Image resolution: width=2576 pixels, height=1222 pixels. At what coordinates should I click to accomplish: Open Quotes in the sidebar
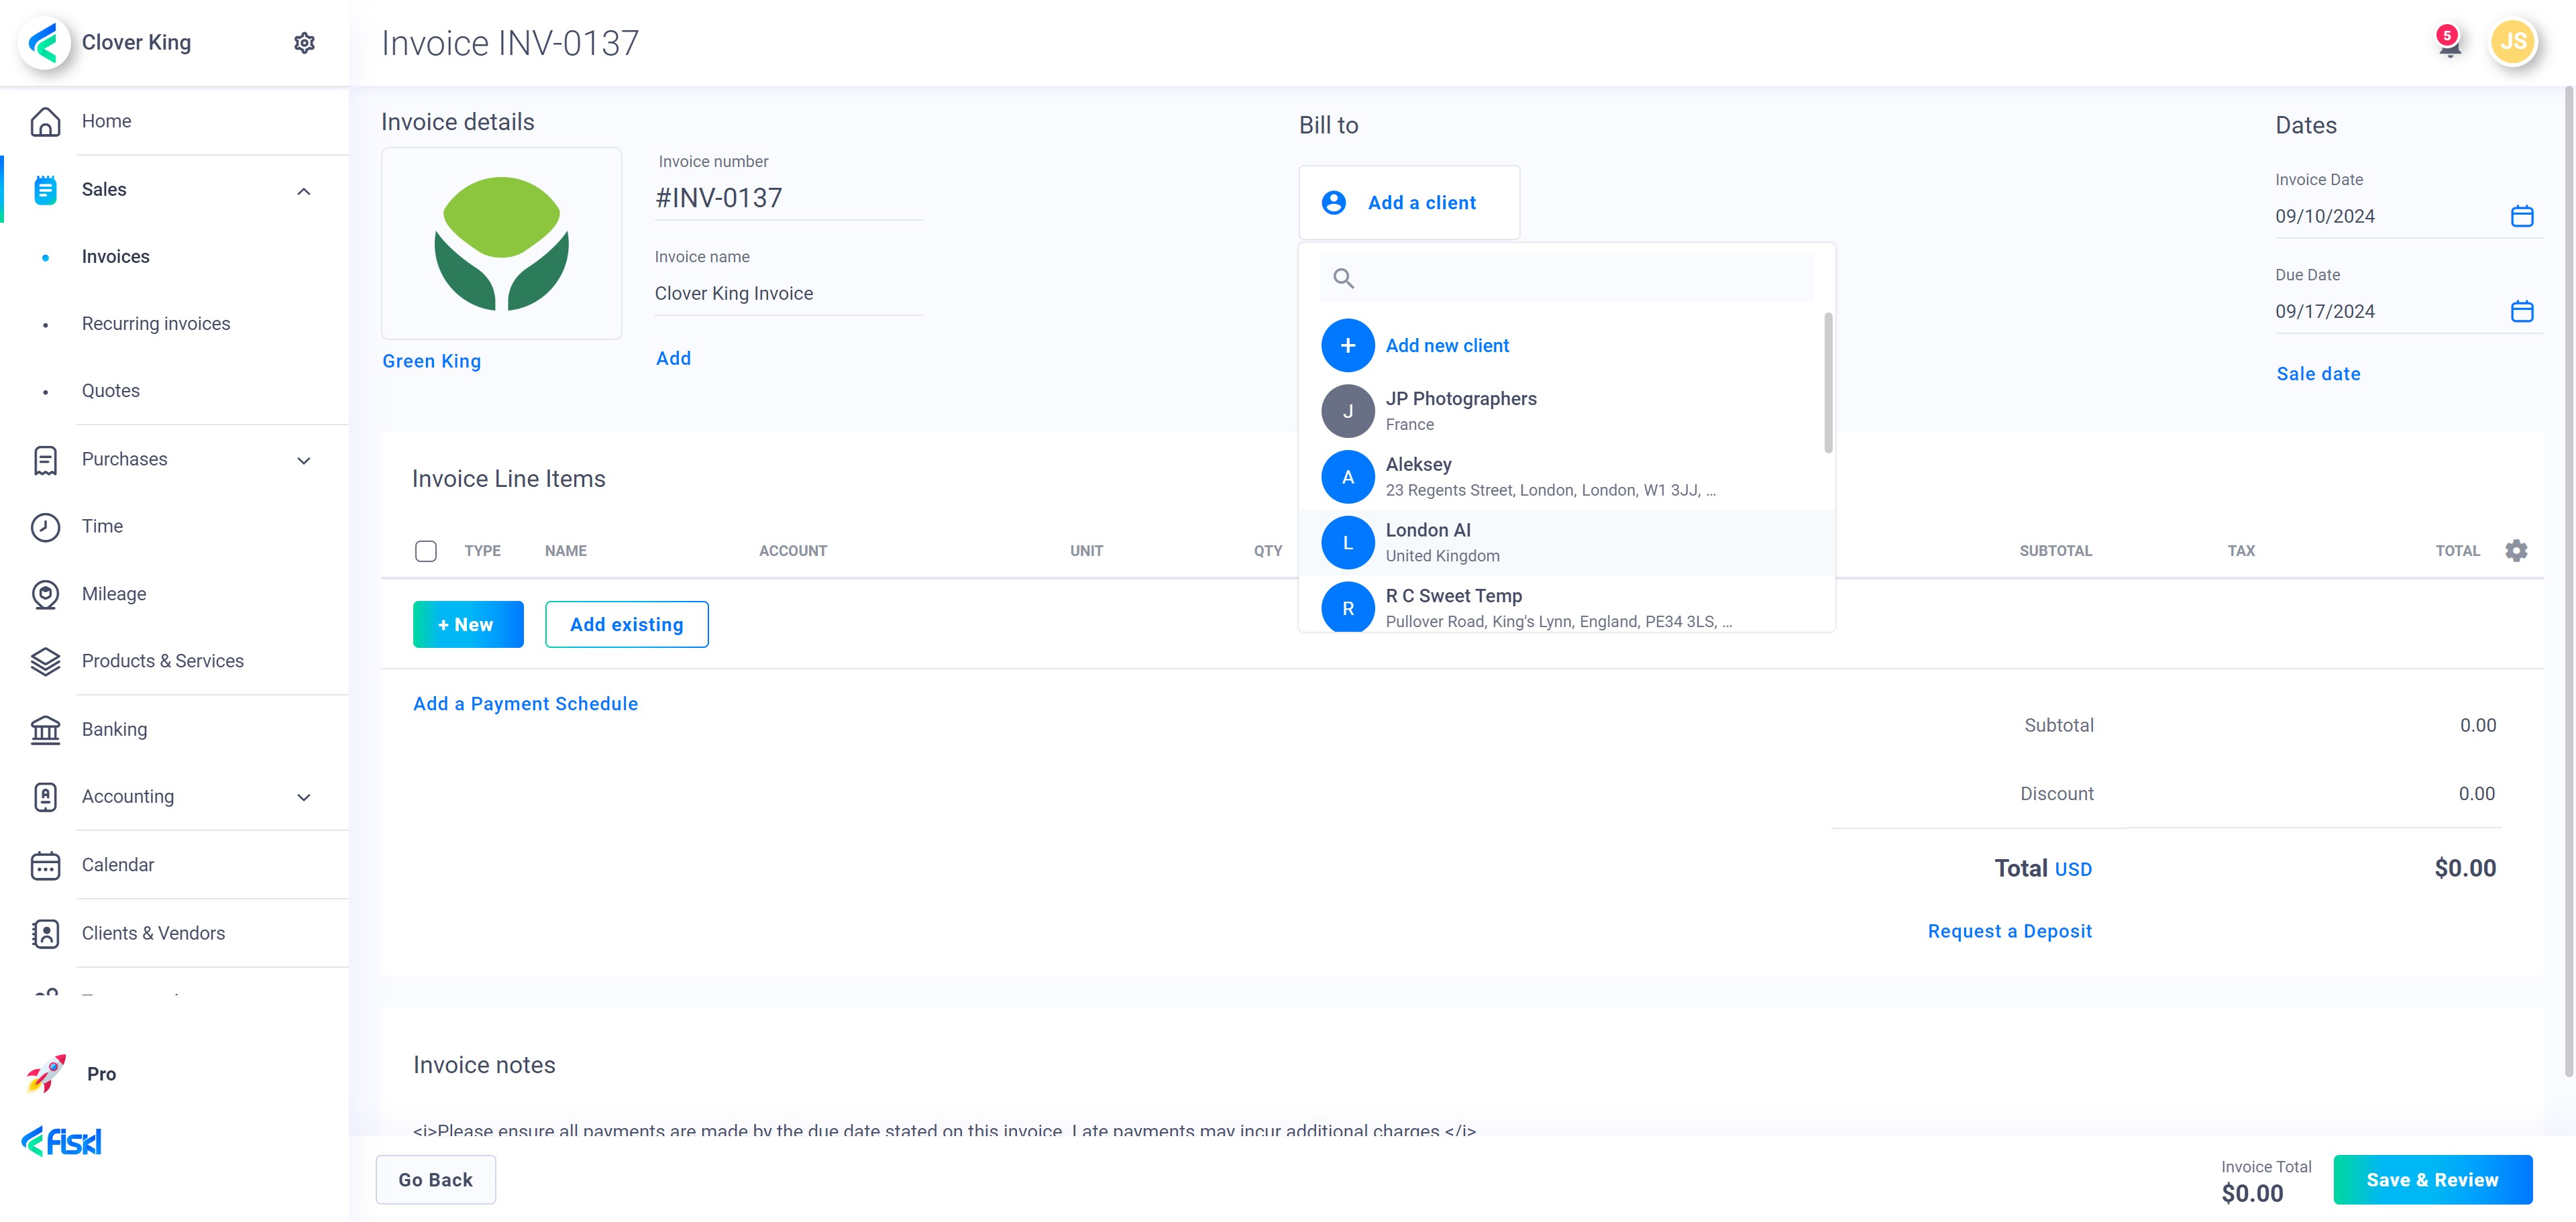point(111,391)
